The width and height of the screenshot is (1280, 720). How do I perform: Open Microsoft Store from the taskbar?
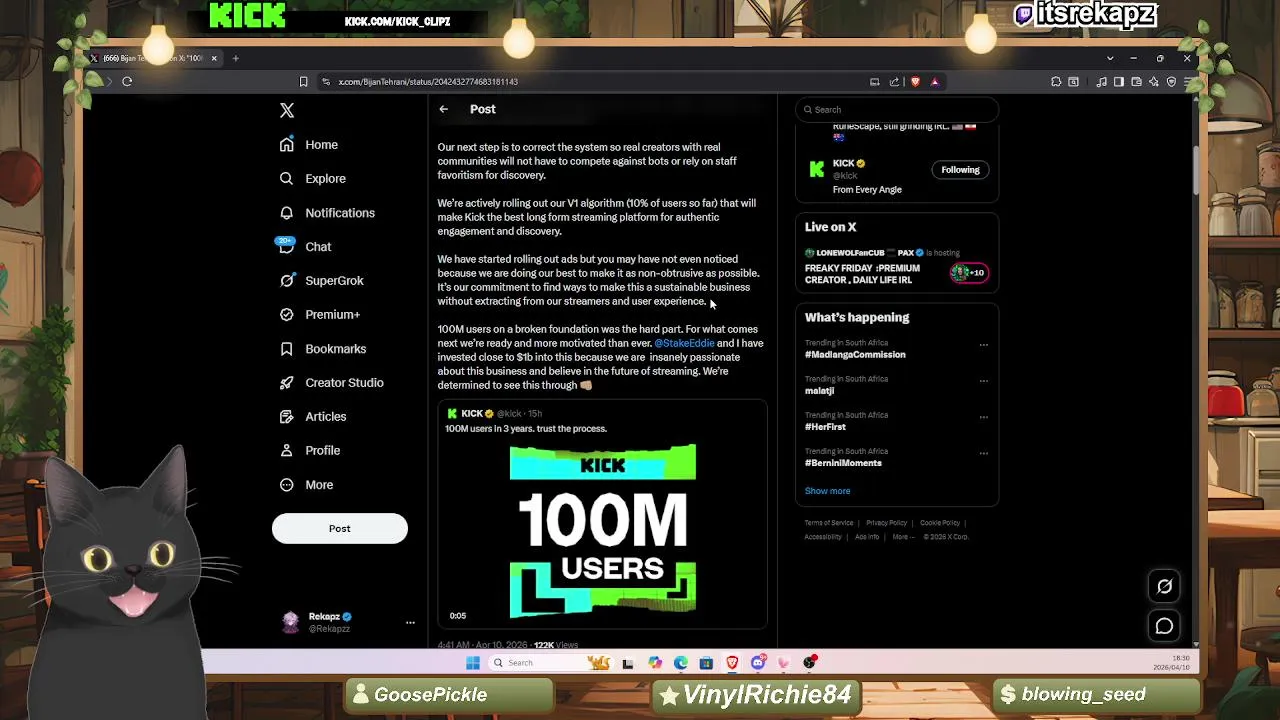tap(707, 663)
